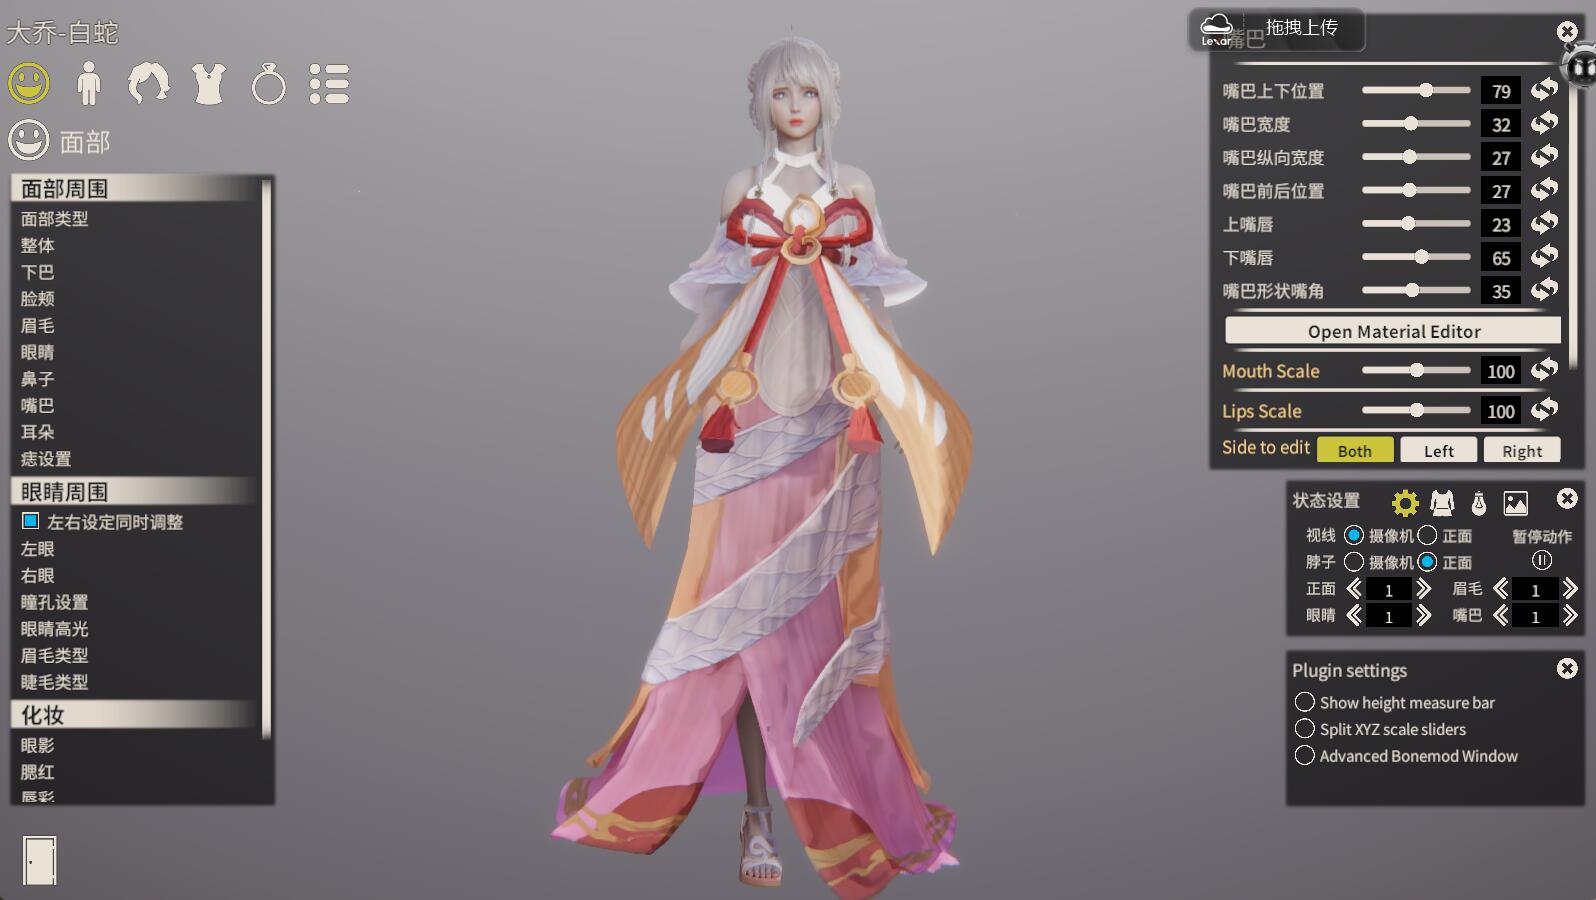Increase 眼睛 pattern with right arrow
The height and width of the screenshot is (900, 1596).
(1423, 616)
